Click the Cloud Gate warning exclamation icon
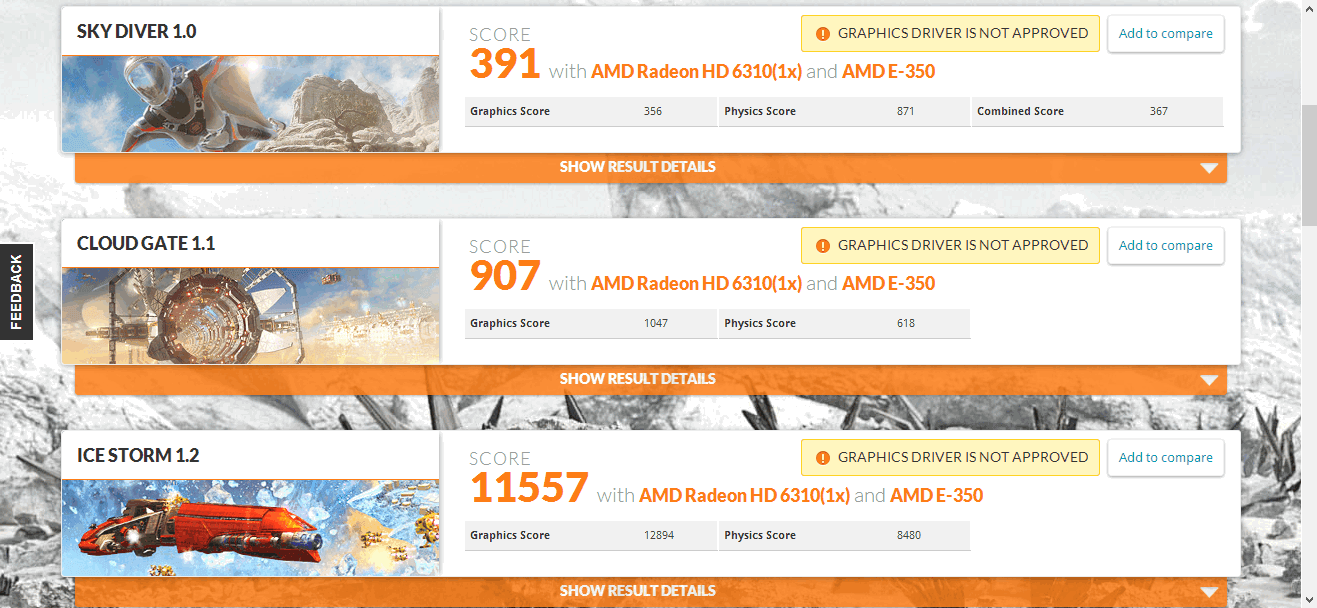This screenshot has height=608, width=1317. [x=823, y=246]
